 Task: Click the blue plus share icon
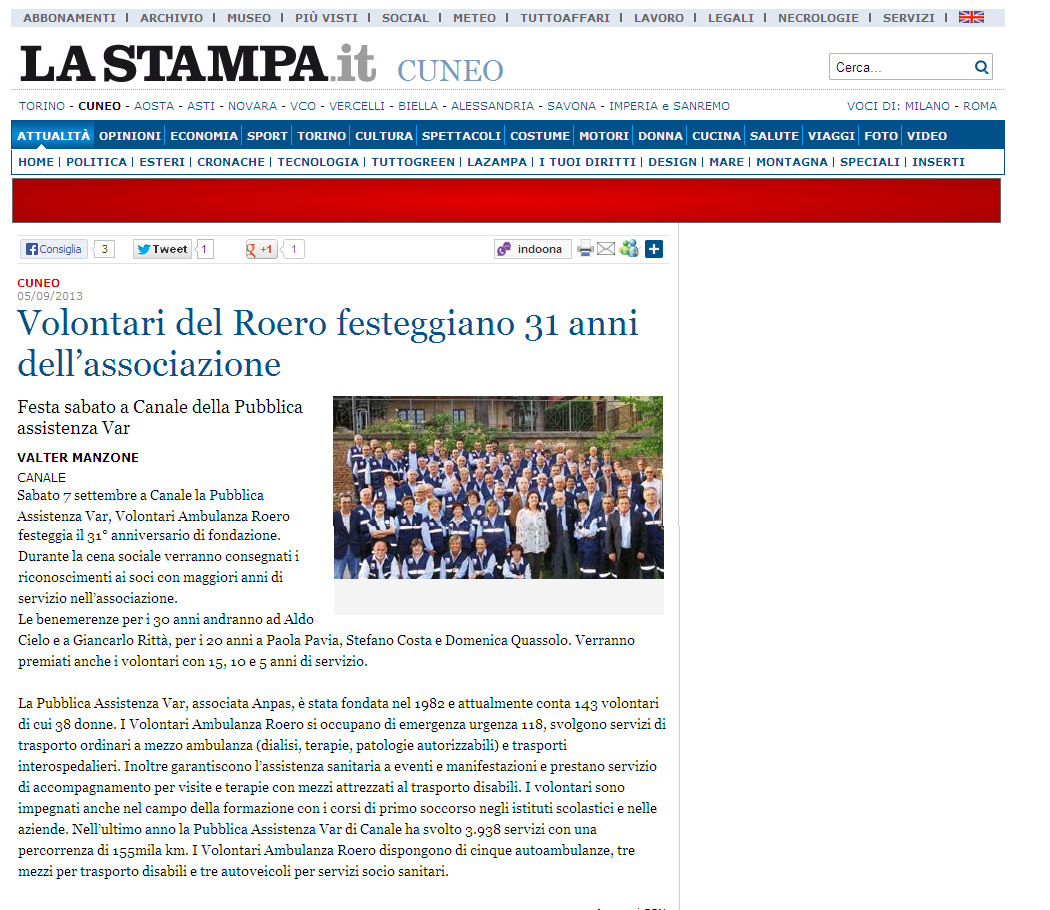(x=654, y=249)
